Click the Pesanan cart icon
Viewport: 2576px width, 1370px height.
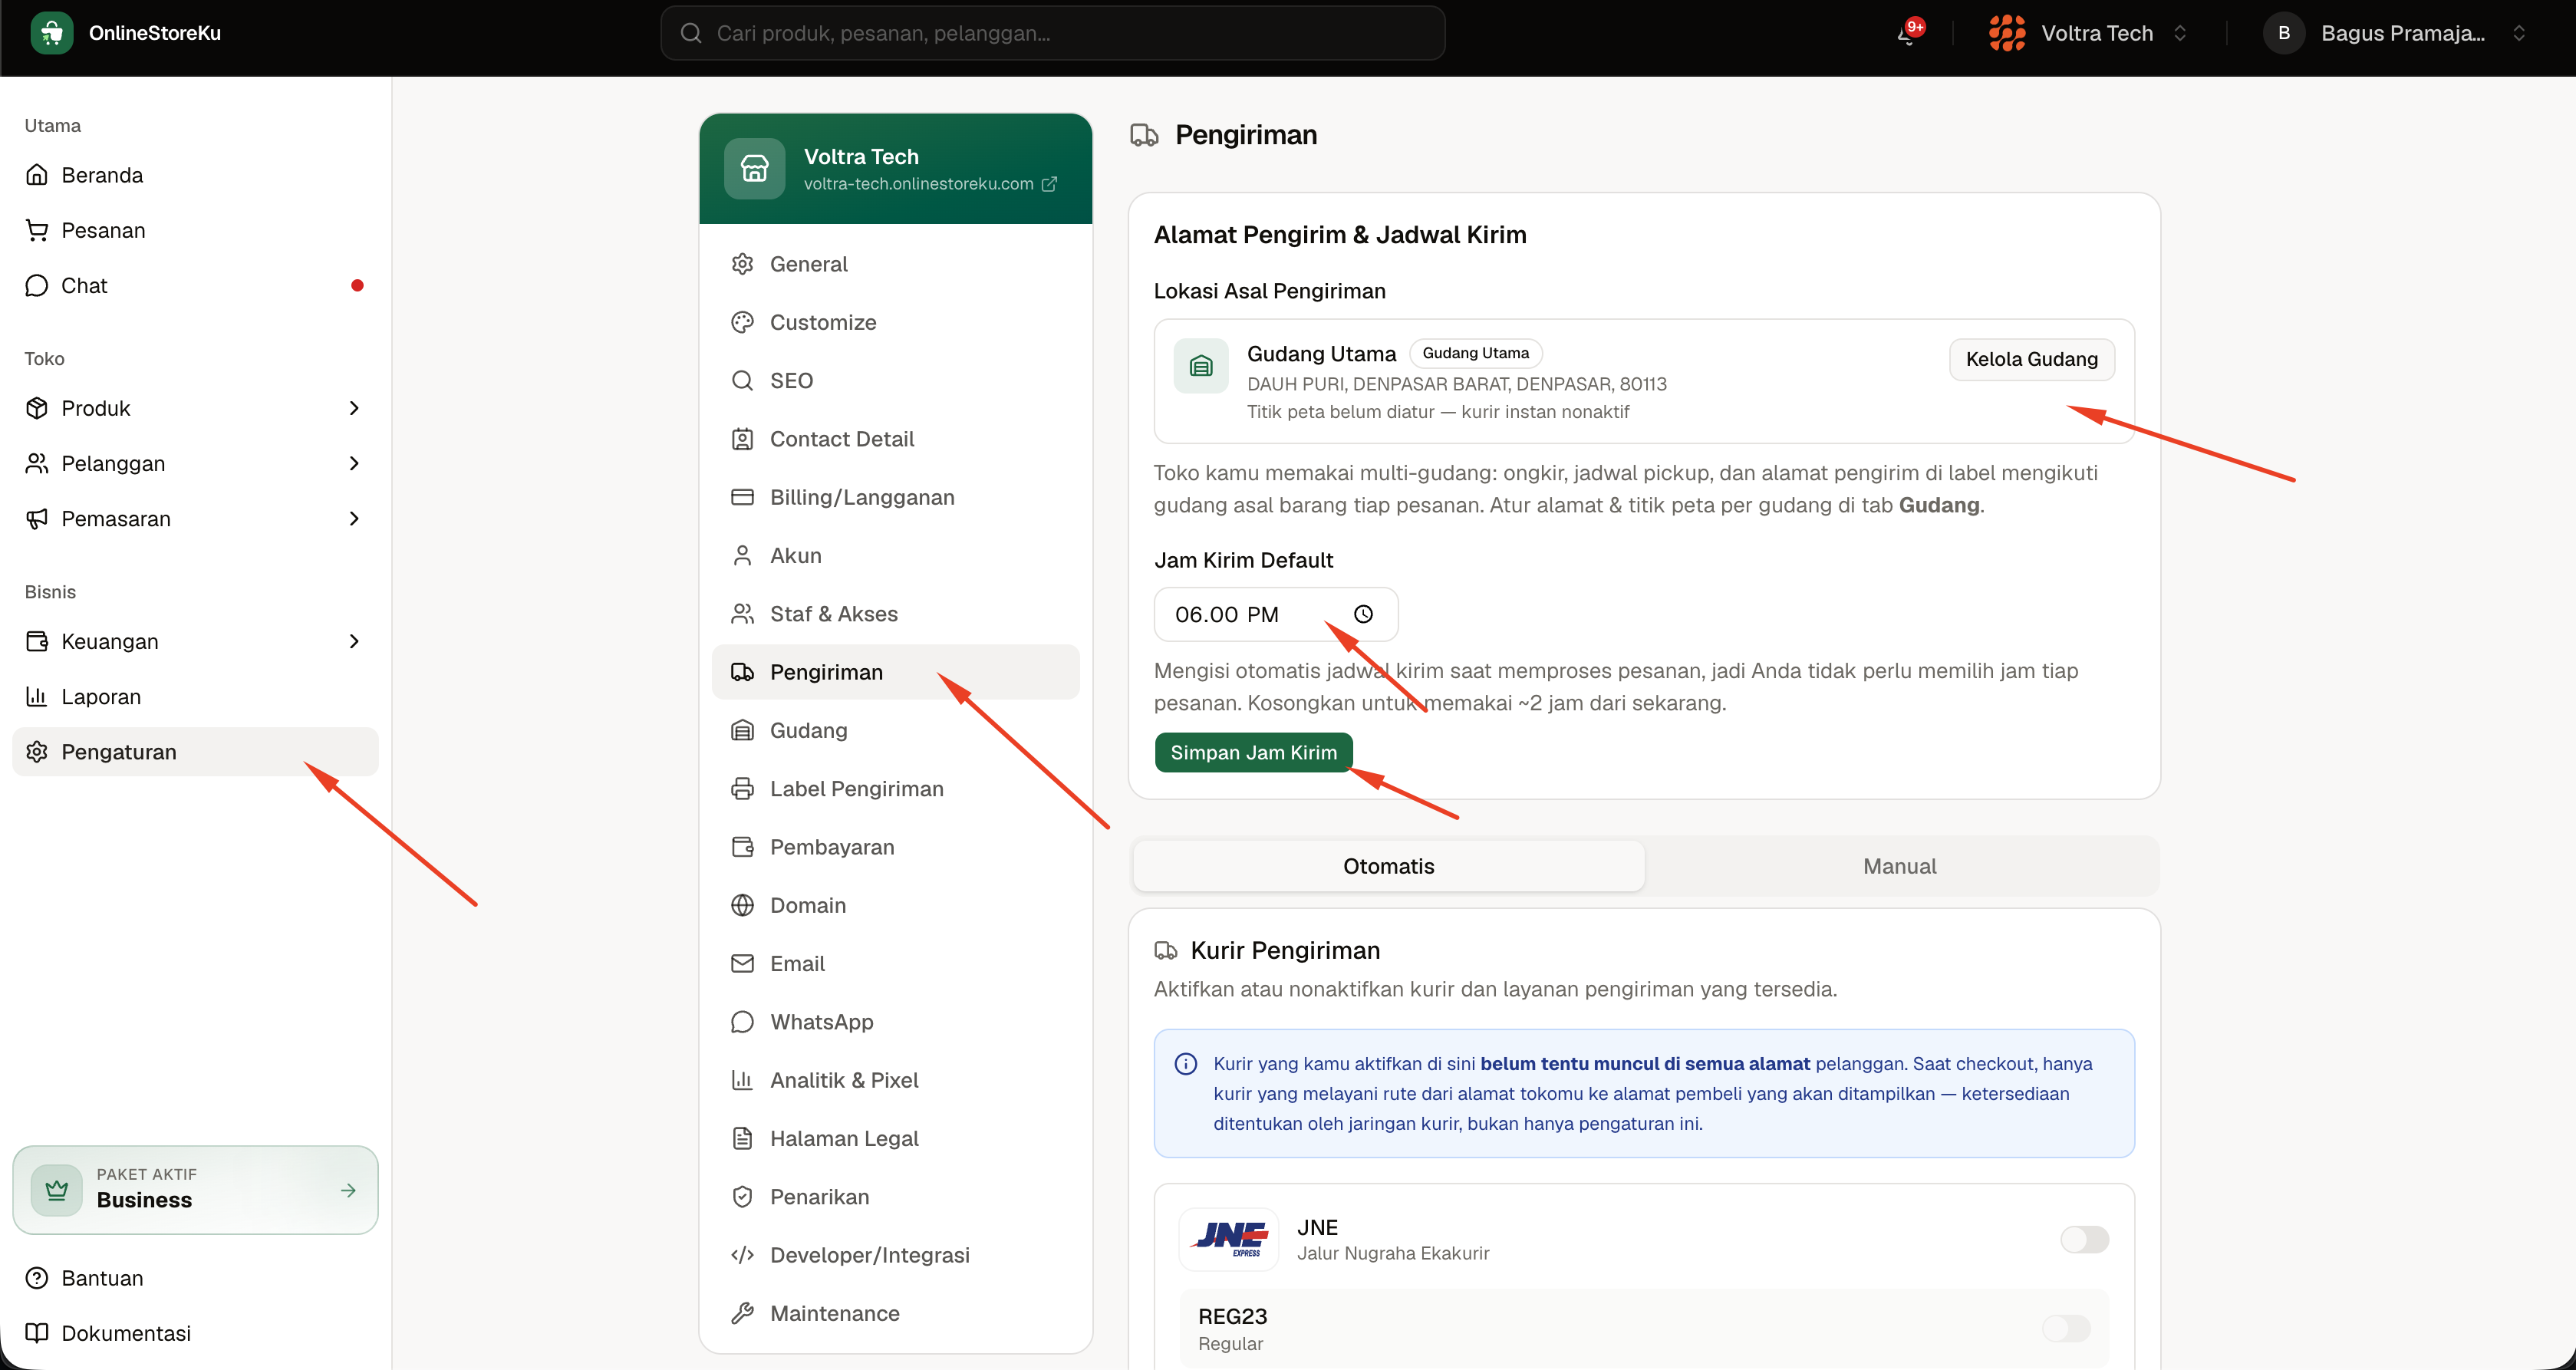coord(37,230)
